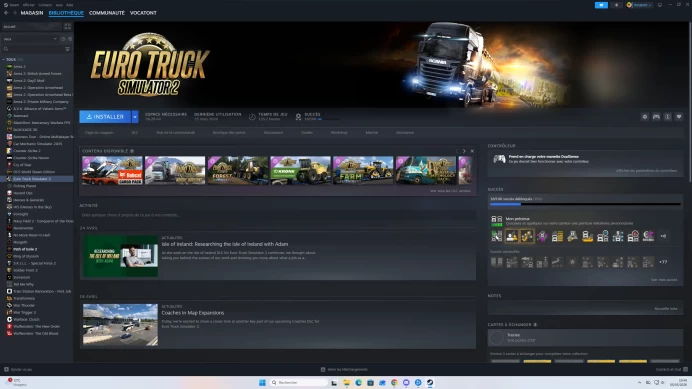Click Voir tous les DLC link
Screen dimensions: 692x389
click(450, 191)
